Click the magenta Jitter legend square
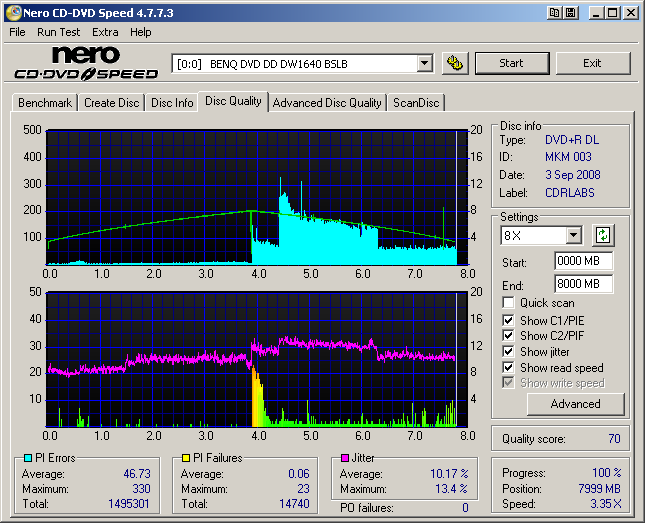 point(344,458)
